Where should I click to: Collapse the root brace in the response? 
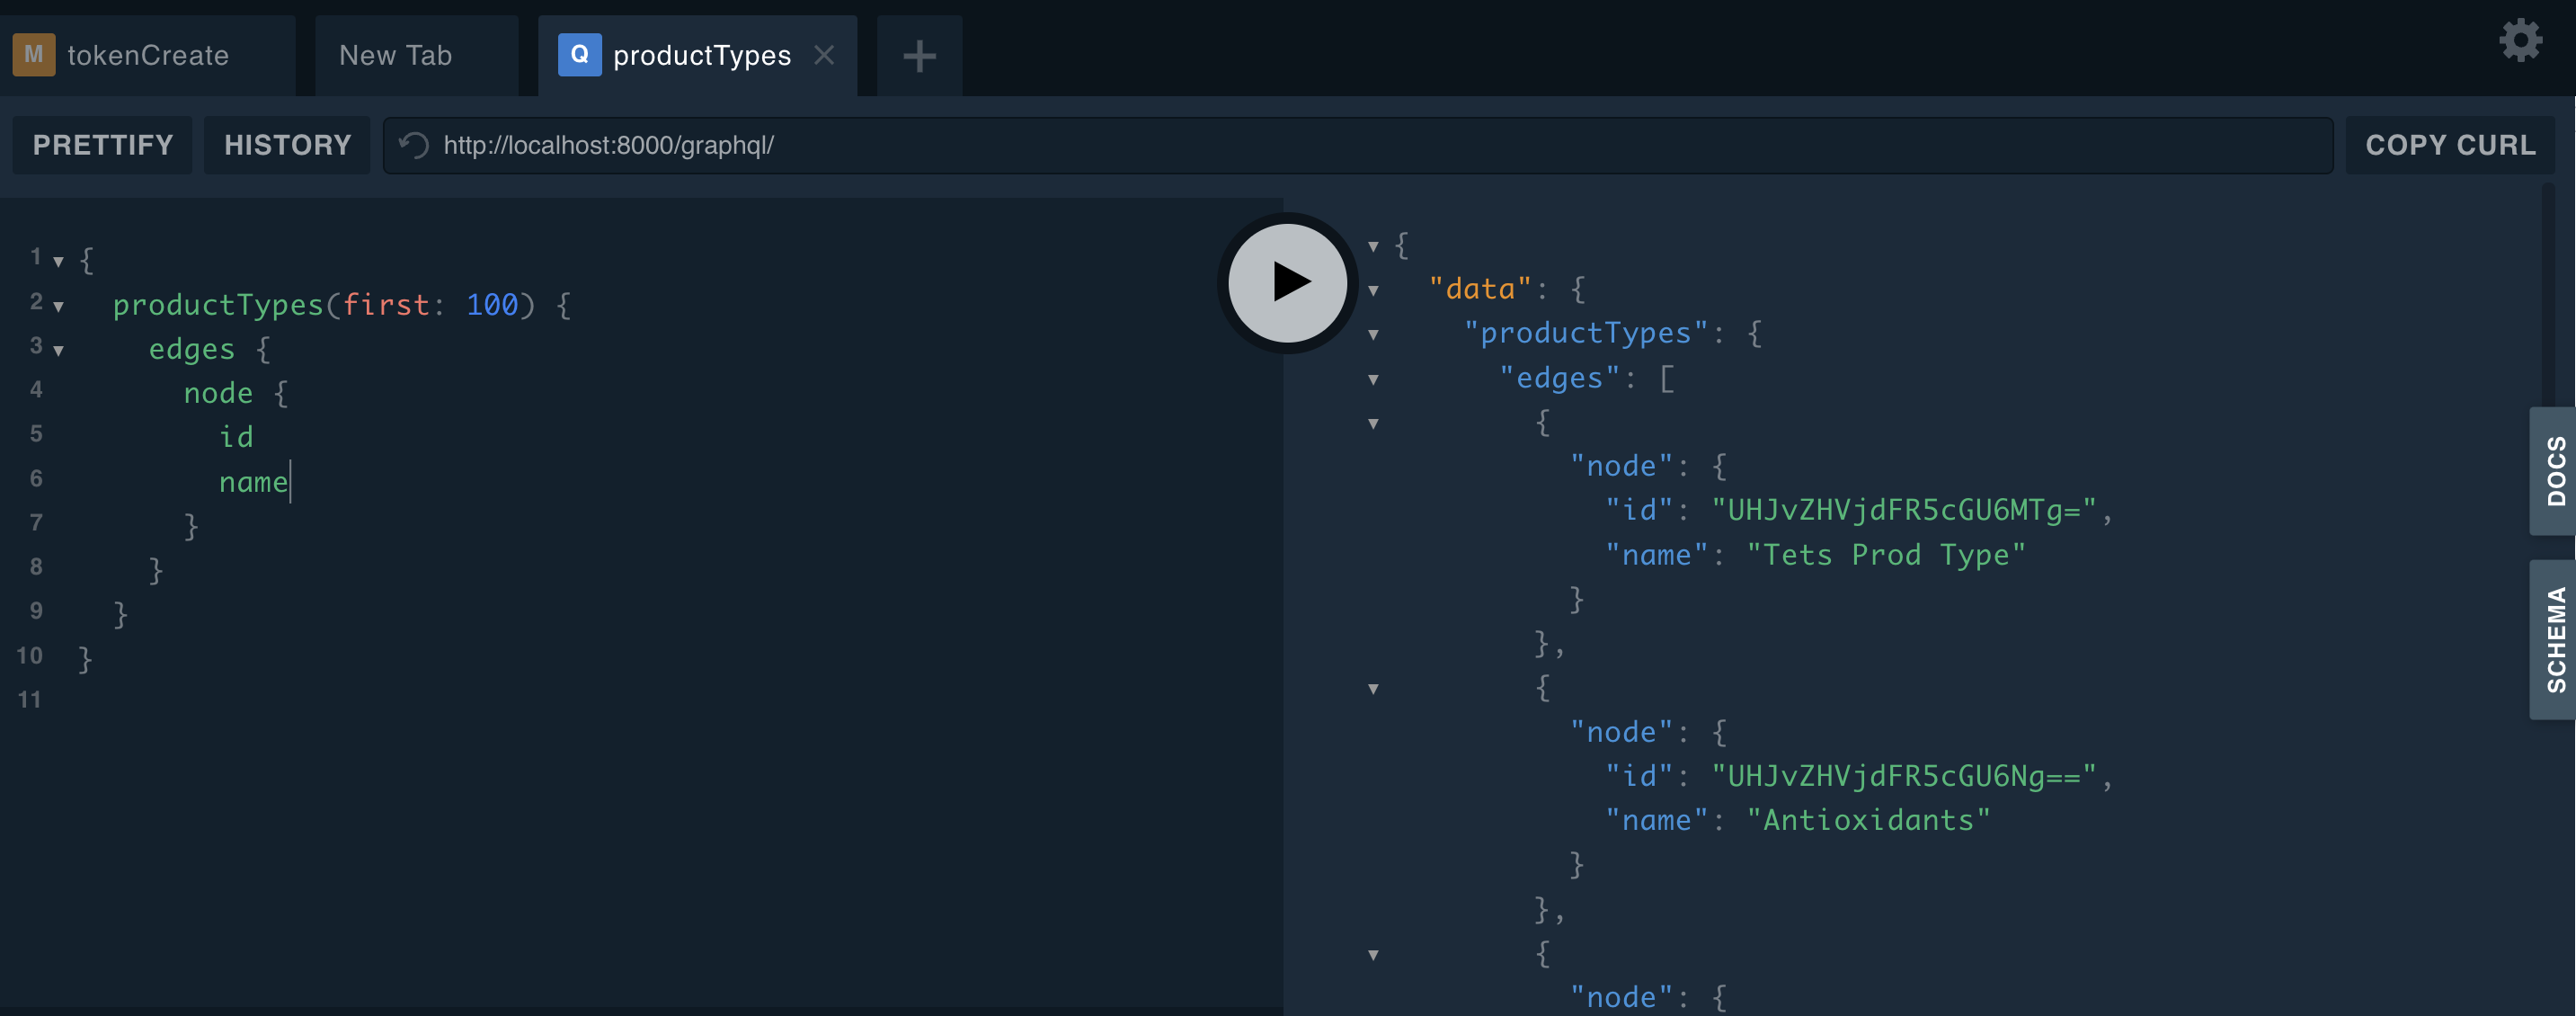click(1373, 246)
